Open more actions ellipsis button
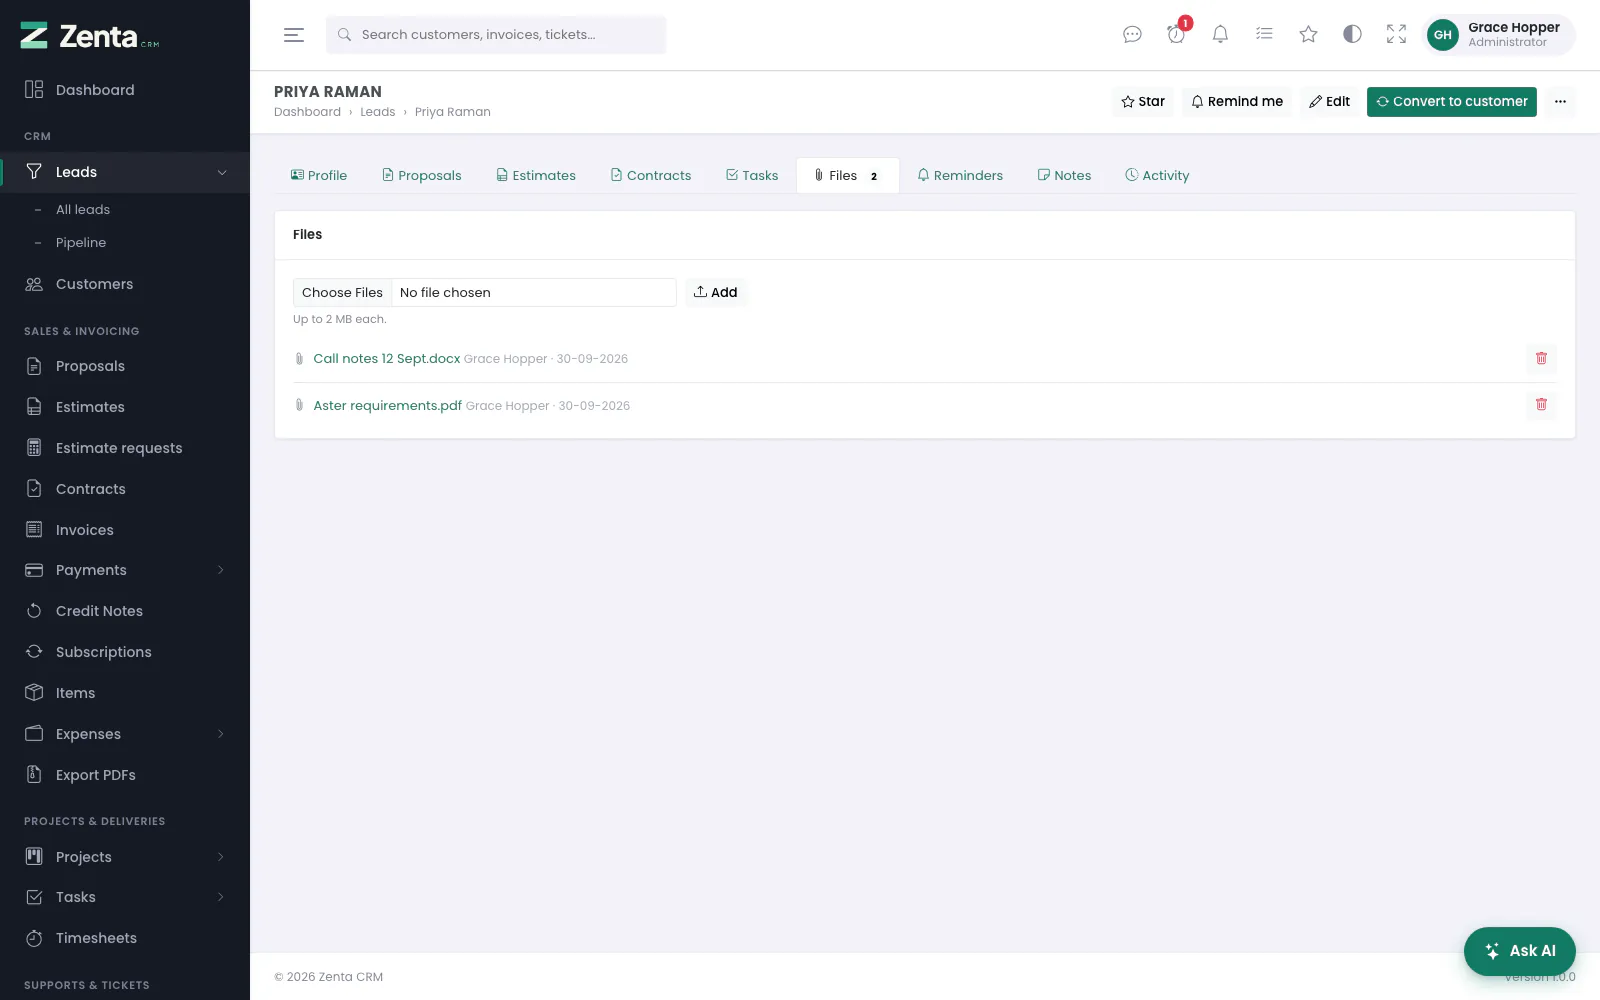This screenshot has width=1600, height=1000. [1560, 101]
